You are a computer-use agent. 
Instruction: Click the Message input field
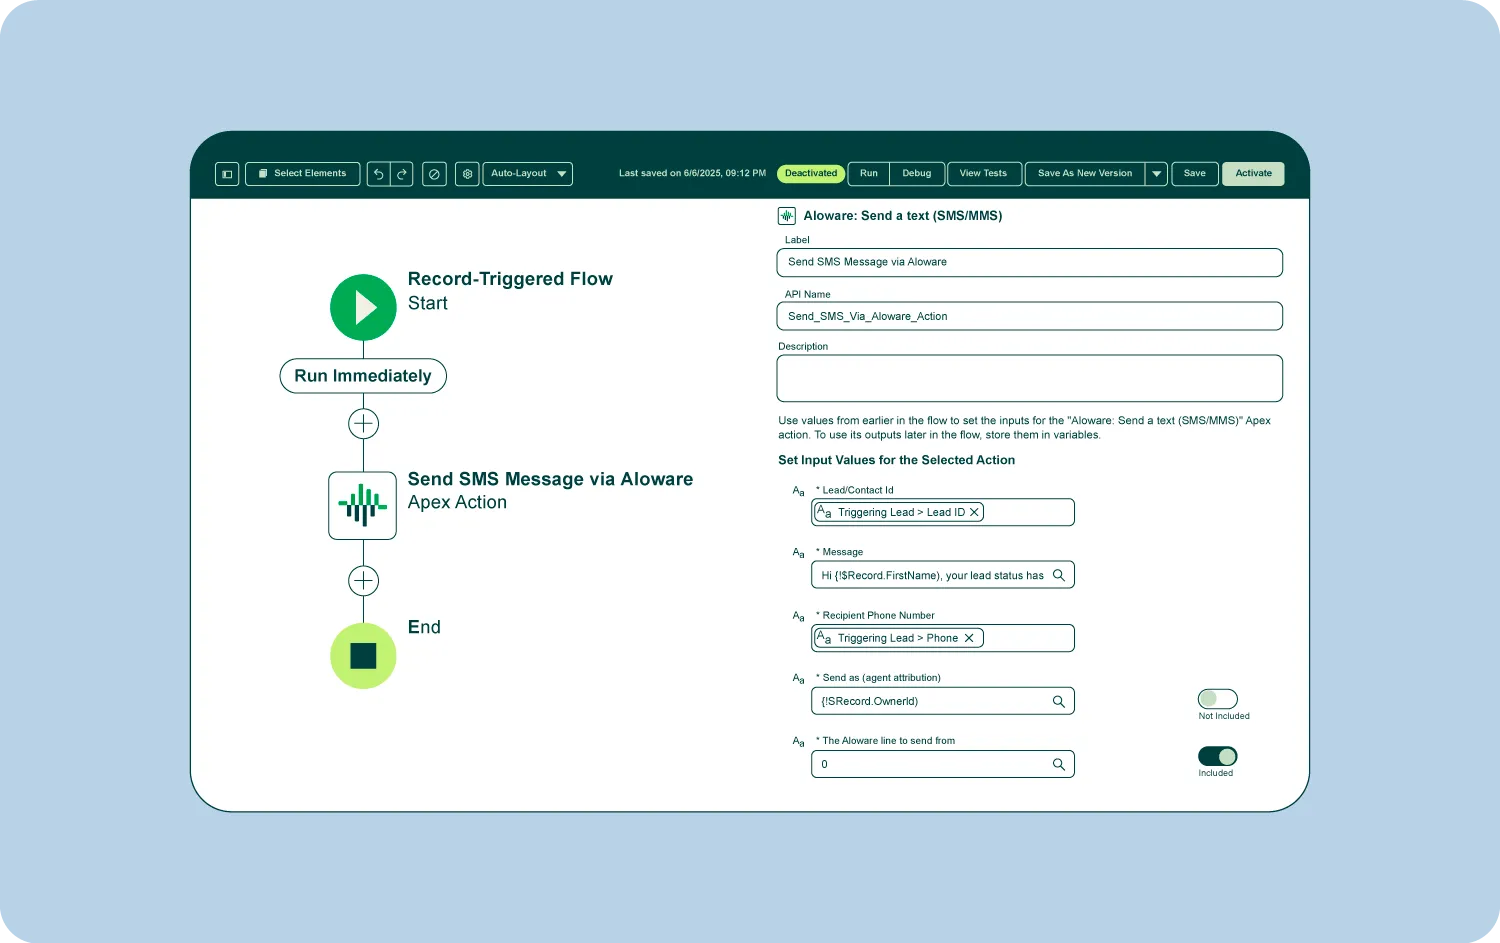point(943,575)
